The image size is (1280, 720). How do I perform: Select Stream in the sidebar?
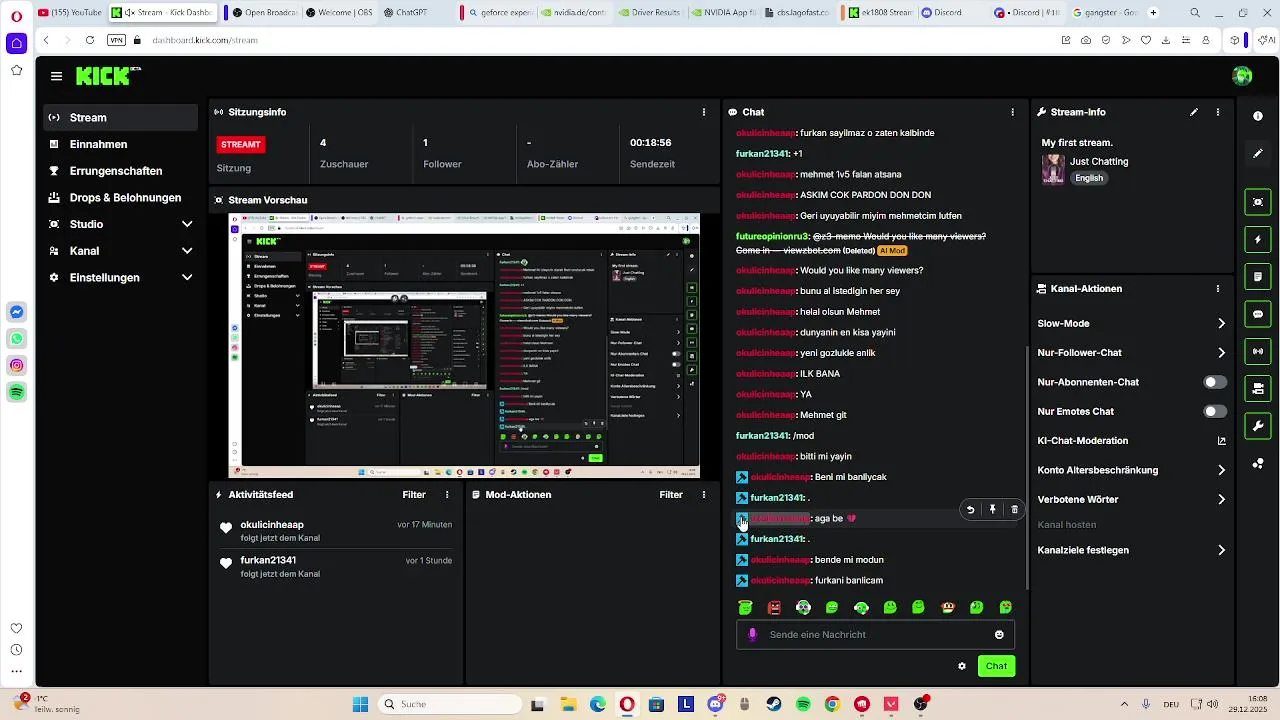click(120, 117)
